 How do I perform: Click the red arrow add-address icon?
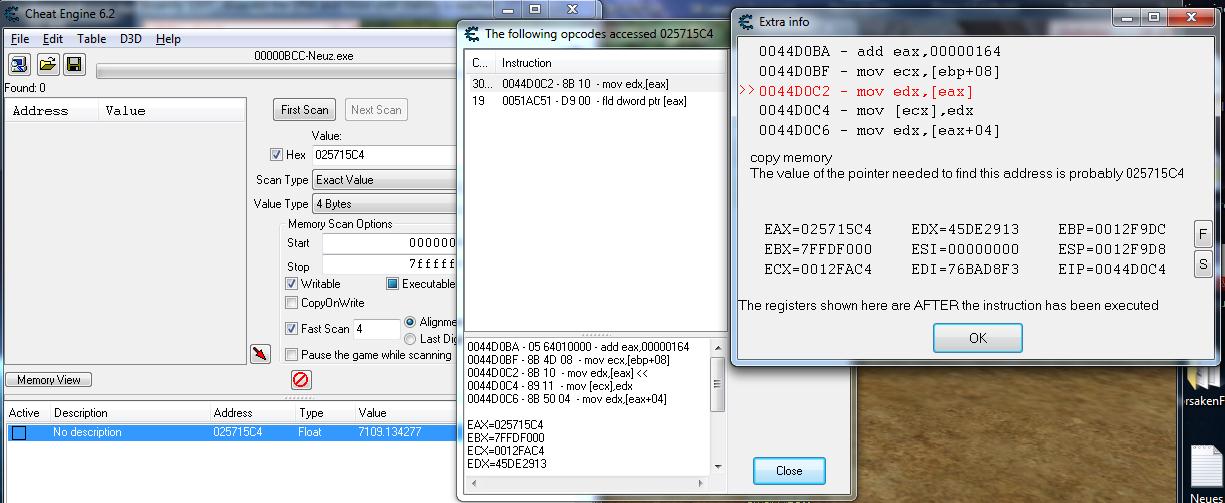pos(260,353)
